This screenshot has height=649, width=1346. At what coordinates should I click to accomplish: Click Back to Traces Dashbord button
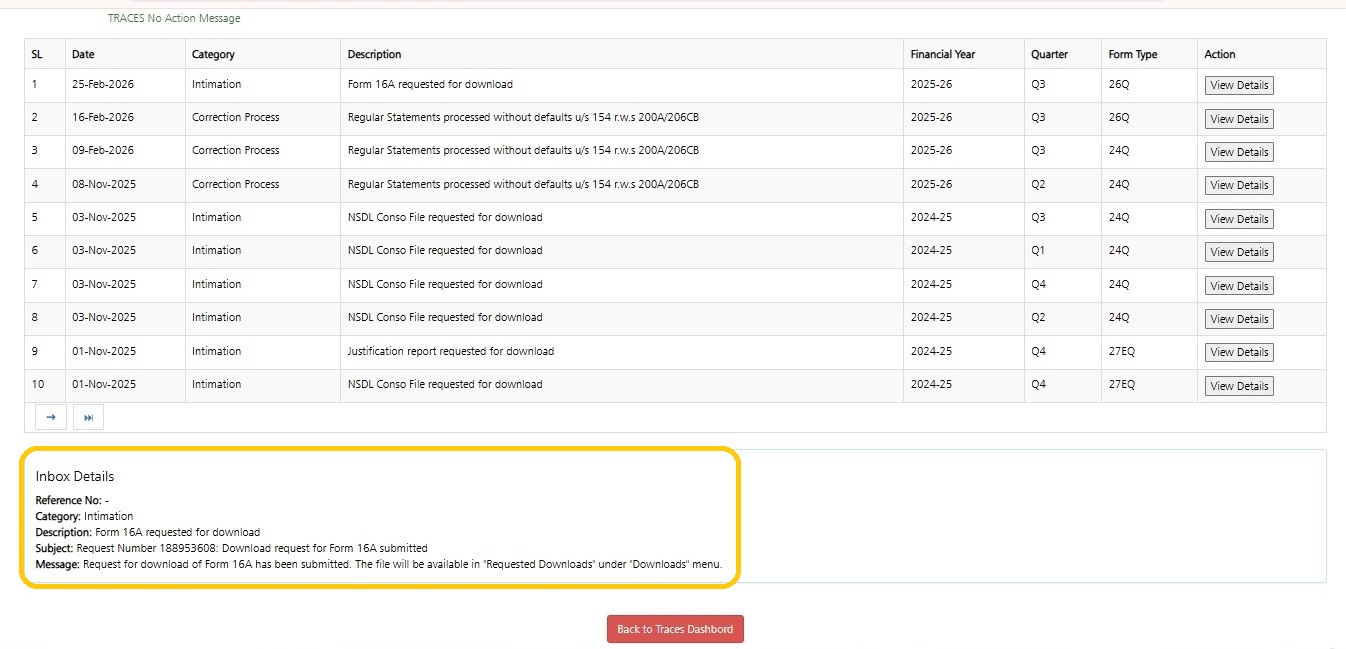(675, 629)
